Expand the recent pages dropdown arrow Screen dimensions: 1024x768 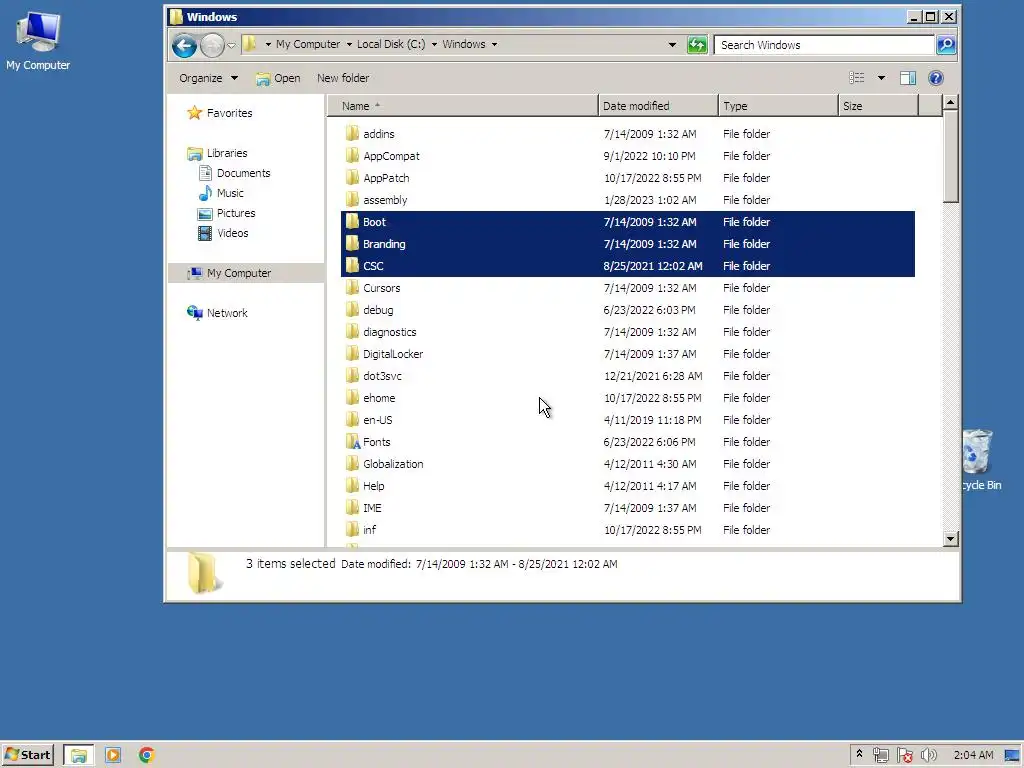tap(231, 45)
